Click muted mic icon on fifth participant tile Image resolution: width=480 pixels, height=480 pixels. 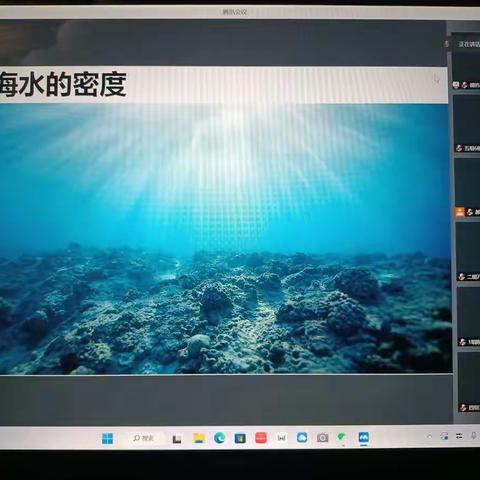[463, 342]
